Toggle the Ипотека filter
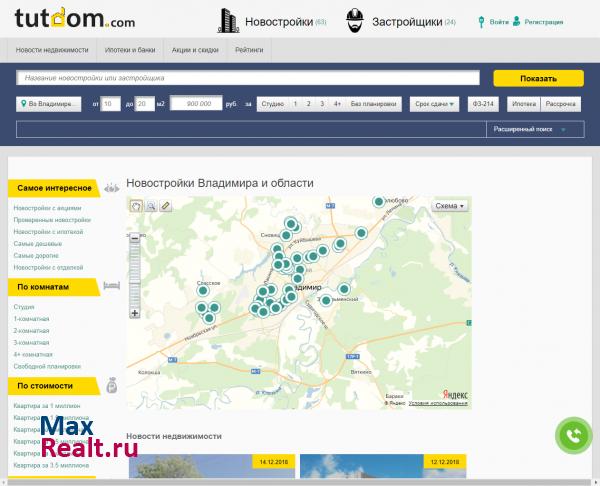This screenshot has width=600, height=486. (x=524, y=104)
